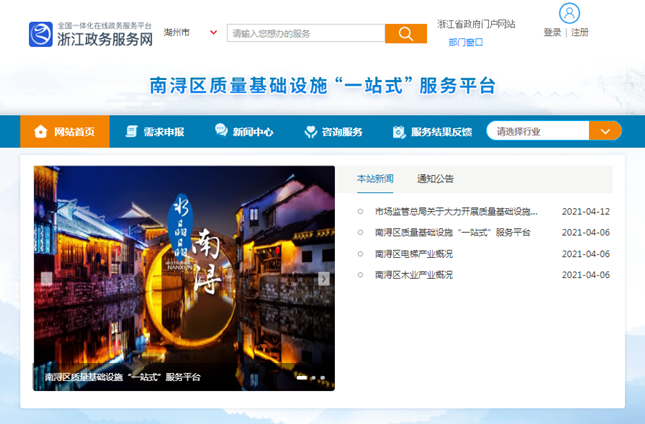The width and height of the screenshot is (645, 424).
Task: Click the 全国一体化在线政务服务平台 tagline
Action: point(104,25)
